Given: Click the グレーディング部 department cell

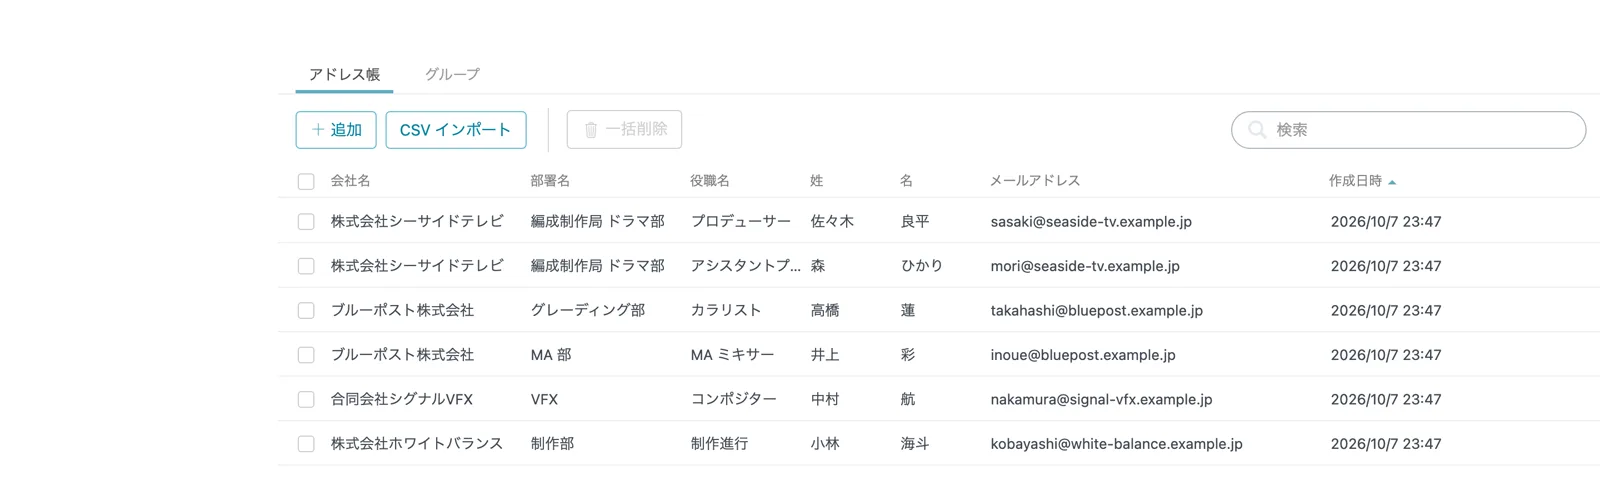Looking at the screenshot, I should coord(588,311).
